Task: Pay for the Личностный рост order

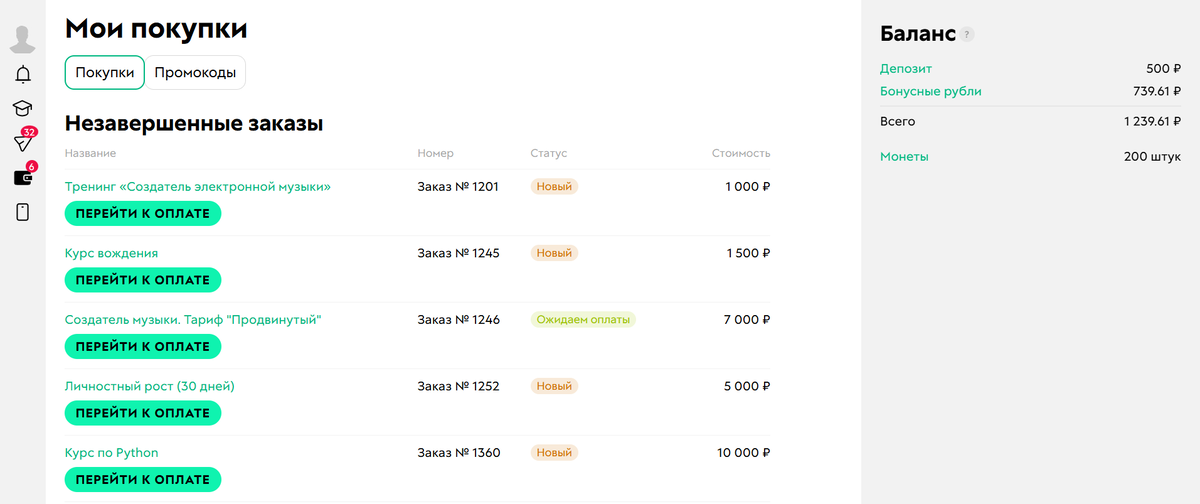Action: pyautogui.click(x=143, y=413)
